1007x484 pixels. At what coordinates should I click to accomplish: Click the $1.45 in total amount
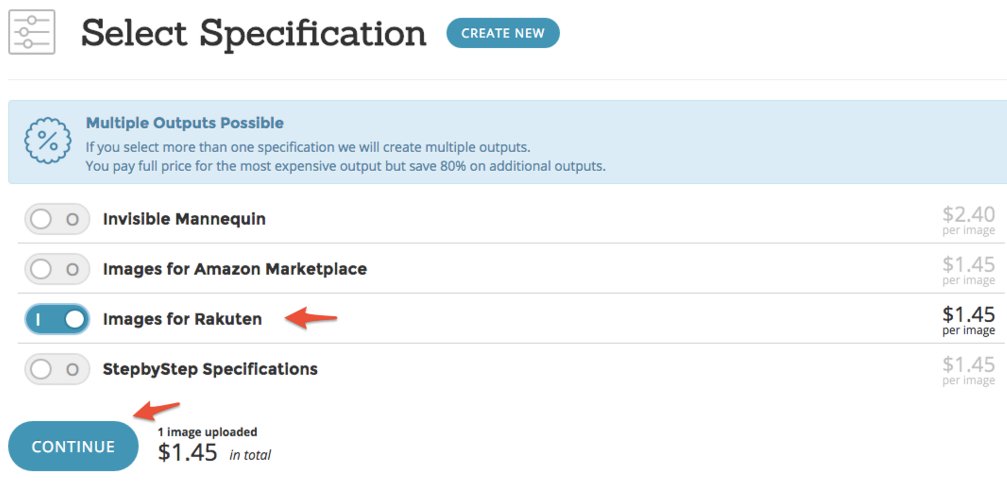188,452
